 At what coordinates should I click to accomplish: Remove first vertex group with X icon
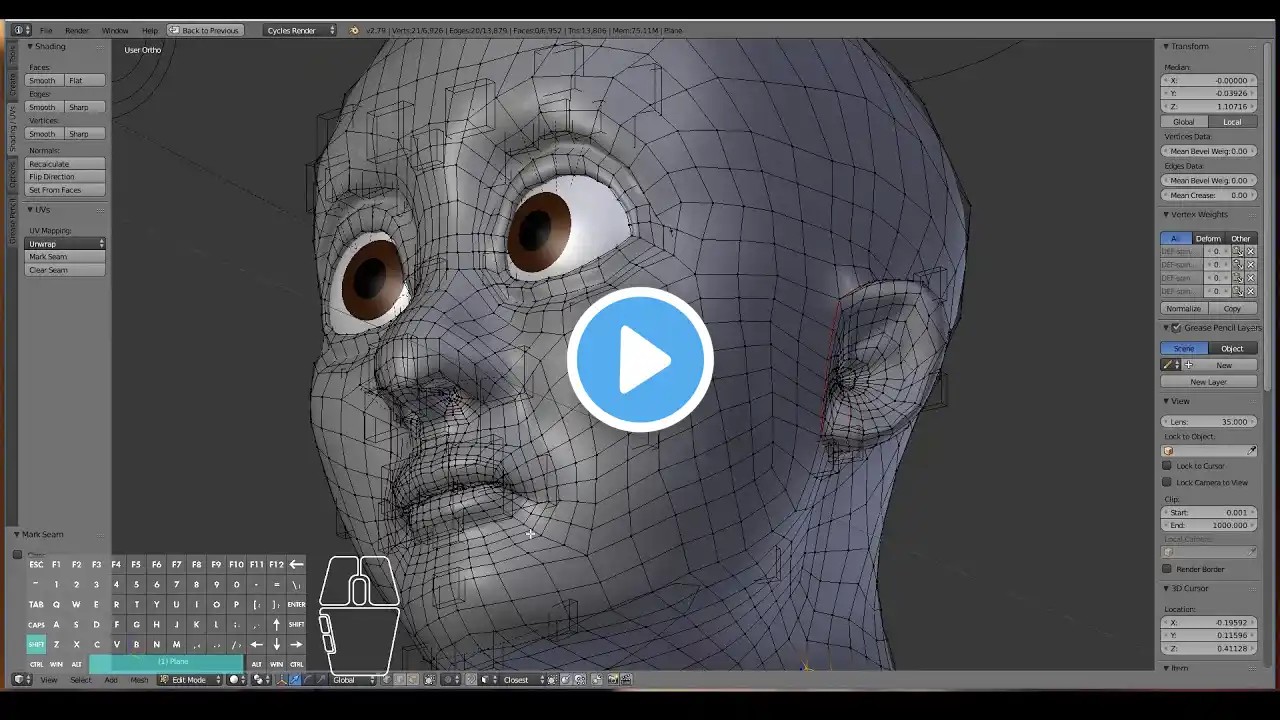1251,252
